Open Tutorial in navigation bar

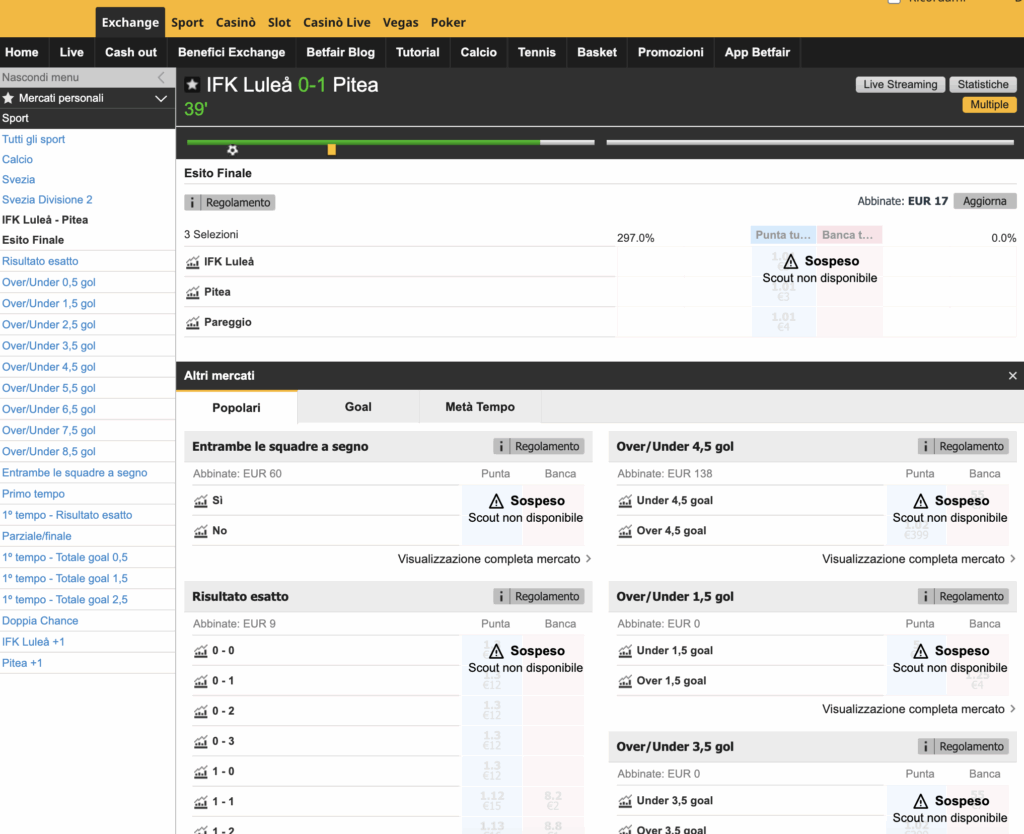(417, 52)
